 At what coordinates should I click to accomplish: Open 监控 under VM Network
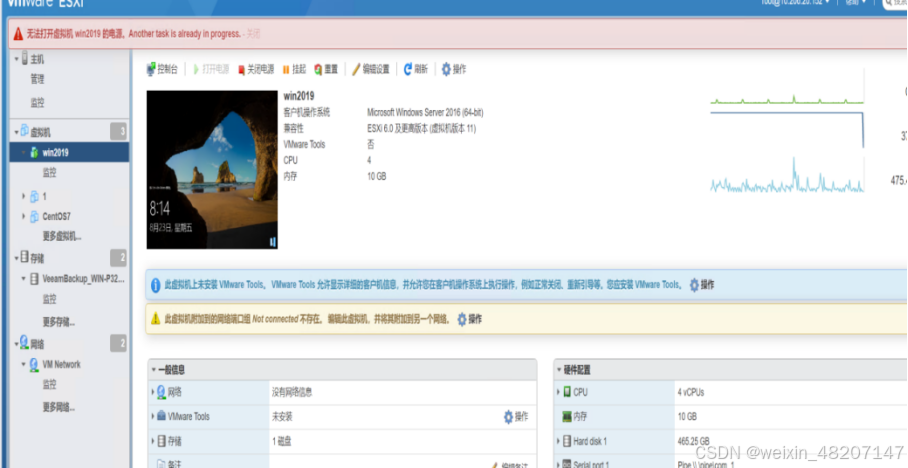(49, 385)
